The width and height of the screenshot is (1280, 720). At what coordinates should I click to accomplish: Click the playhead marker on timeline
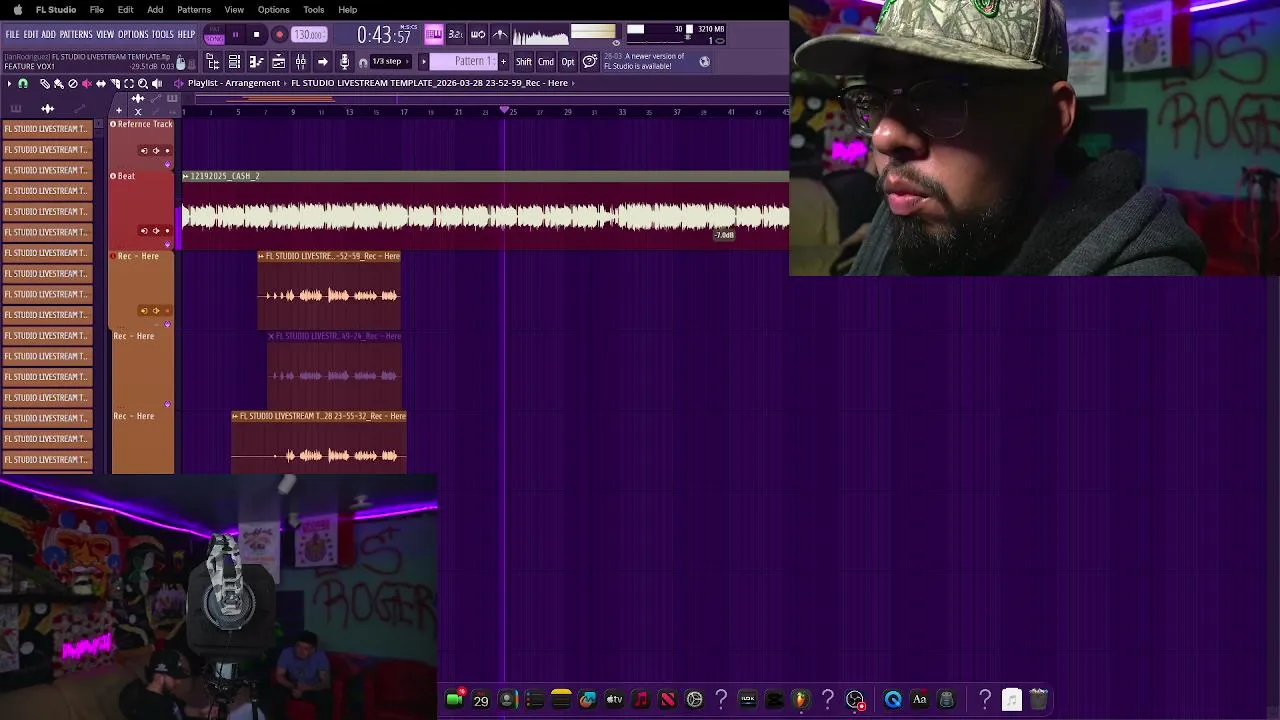504,110
